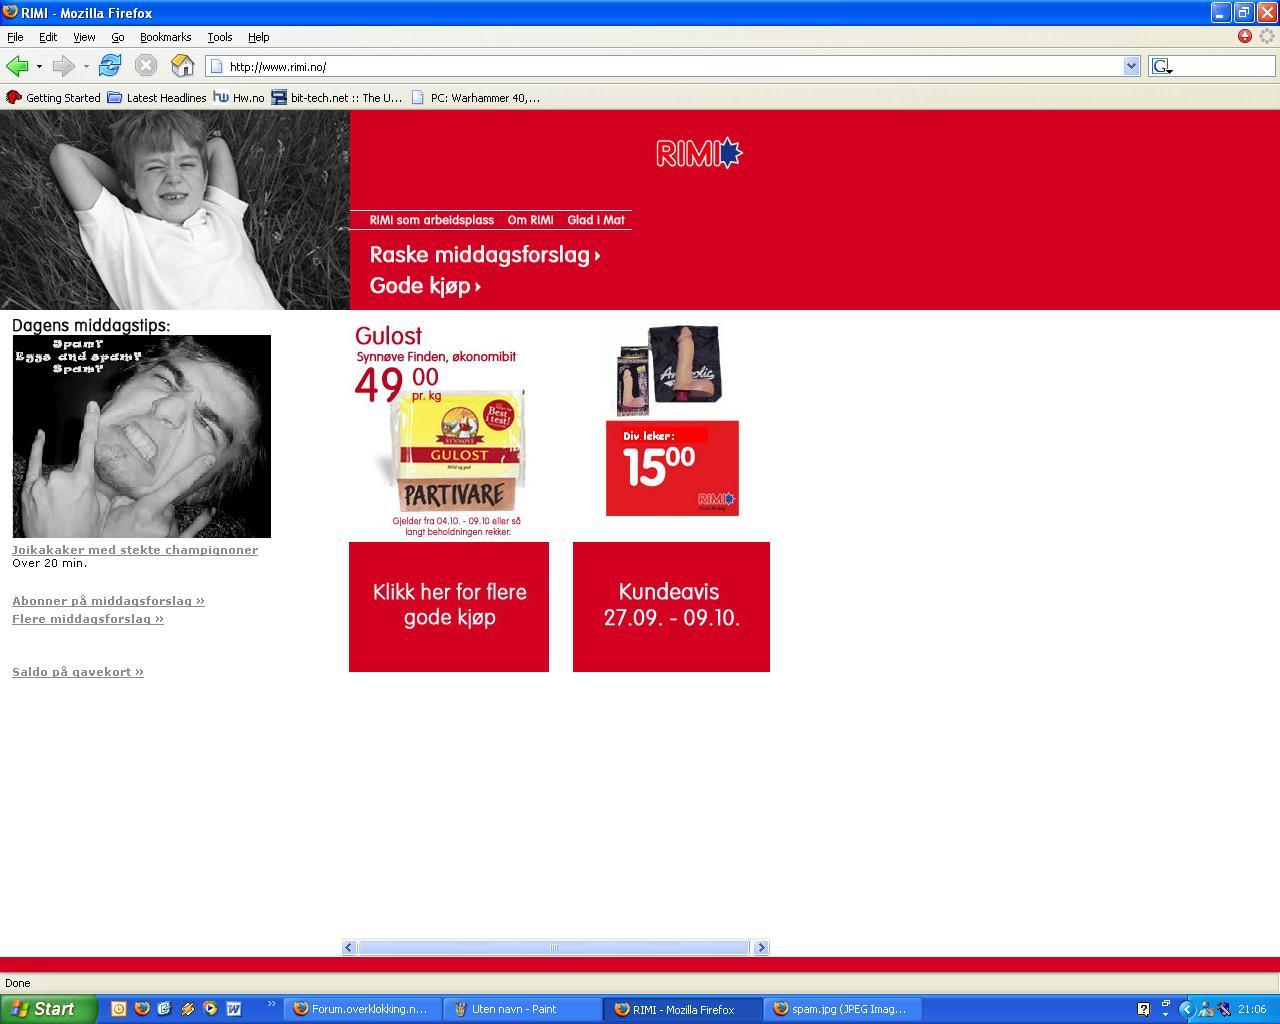
Task: Click the horizontal scrollbar right arrow
Action: (761, 947)
